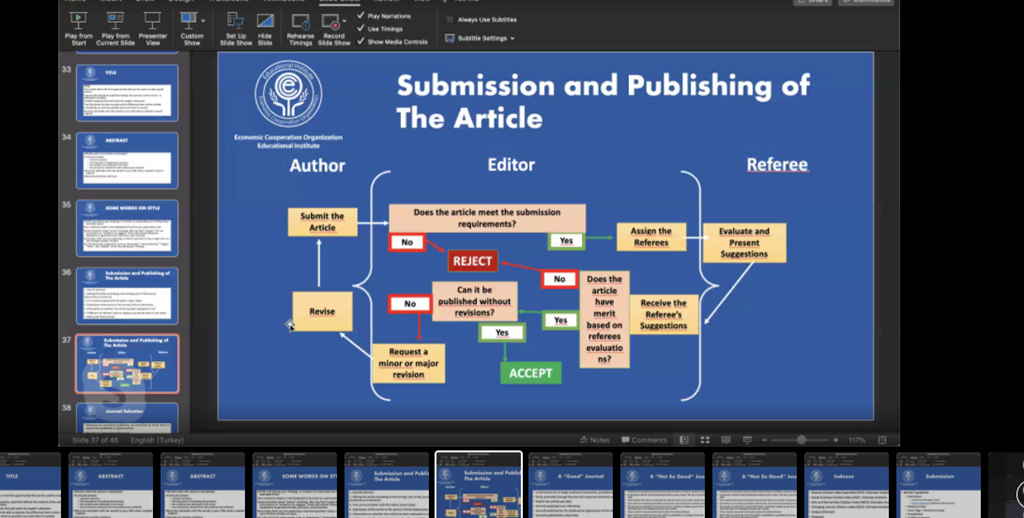Select Receive the Referee's Suggestions box
Image resolution: width=1024 pixels, height=518 pixels.
pos(664,314)
